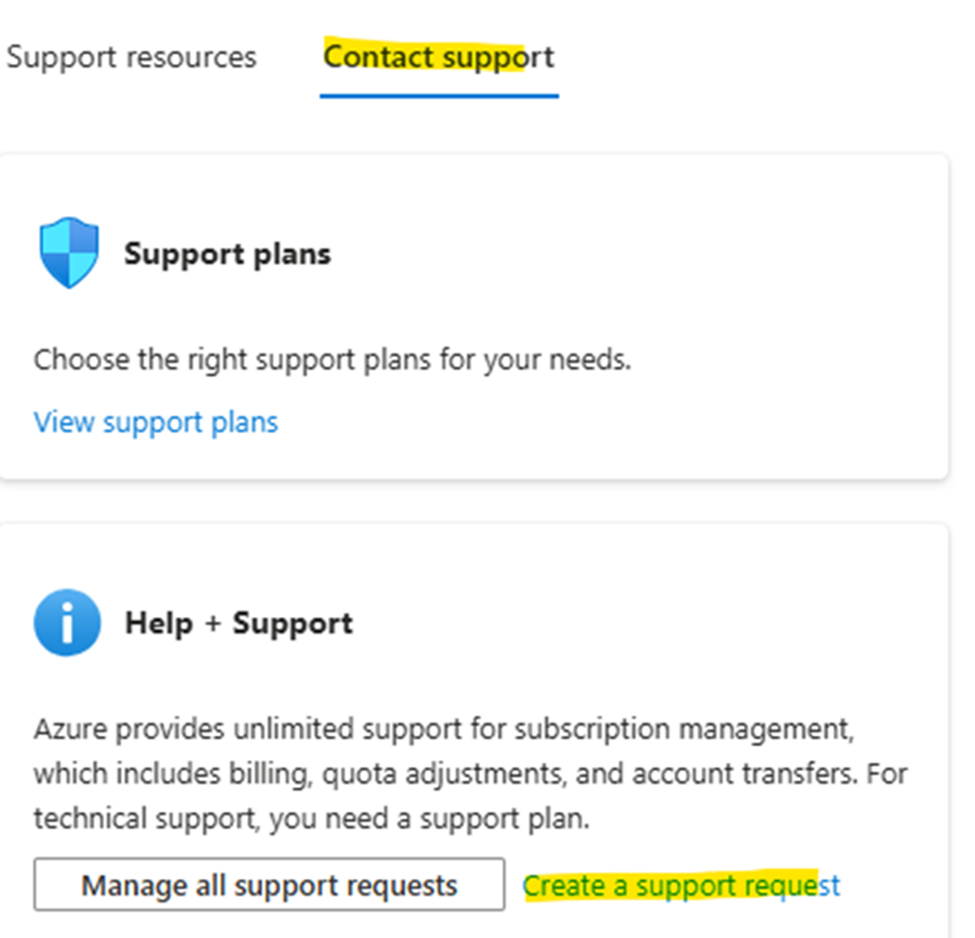Open the Support resources tab

pos(131,57)
